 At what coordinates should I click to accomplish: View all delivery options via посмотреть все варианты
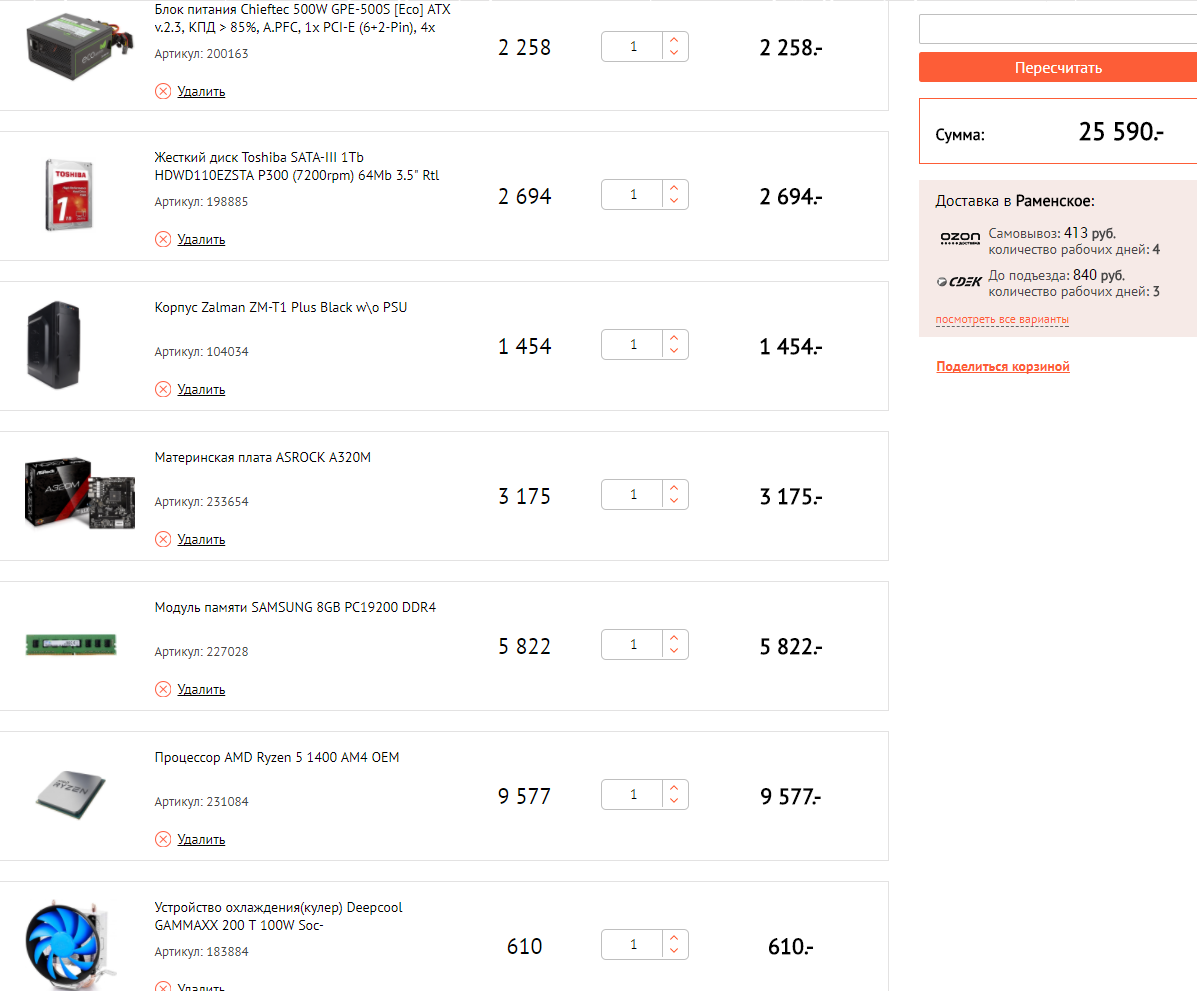(1002, 320)
